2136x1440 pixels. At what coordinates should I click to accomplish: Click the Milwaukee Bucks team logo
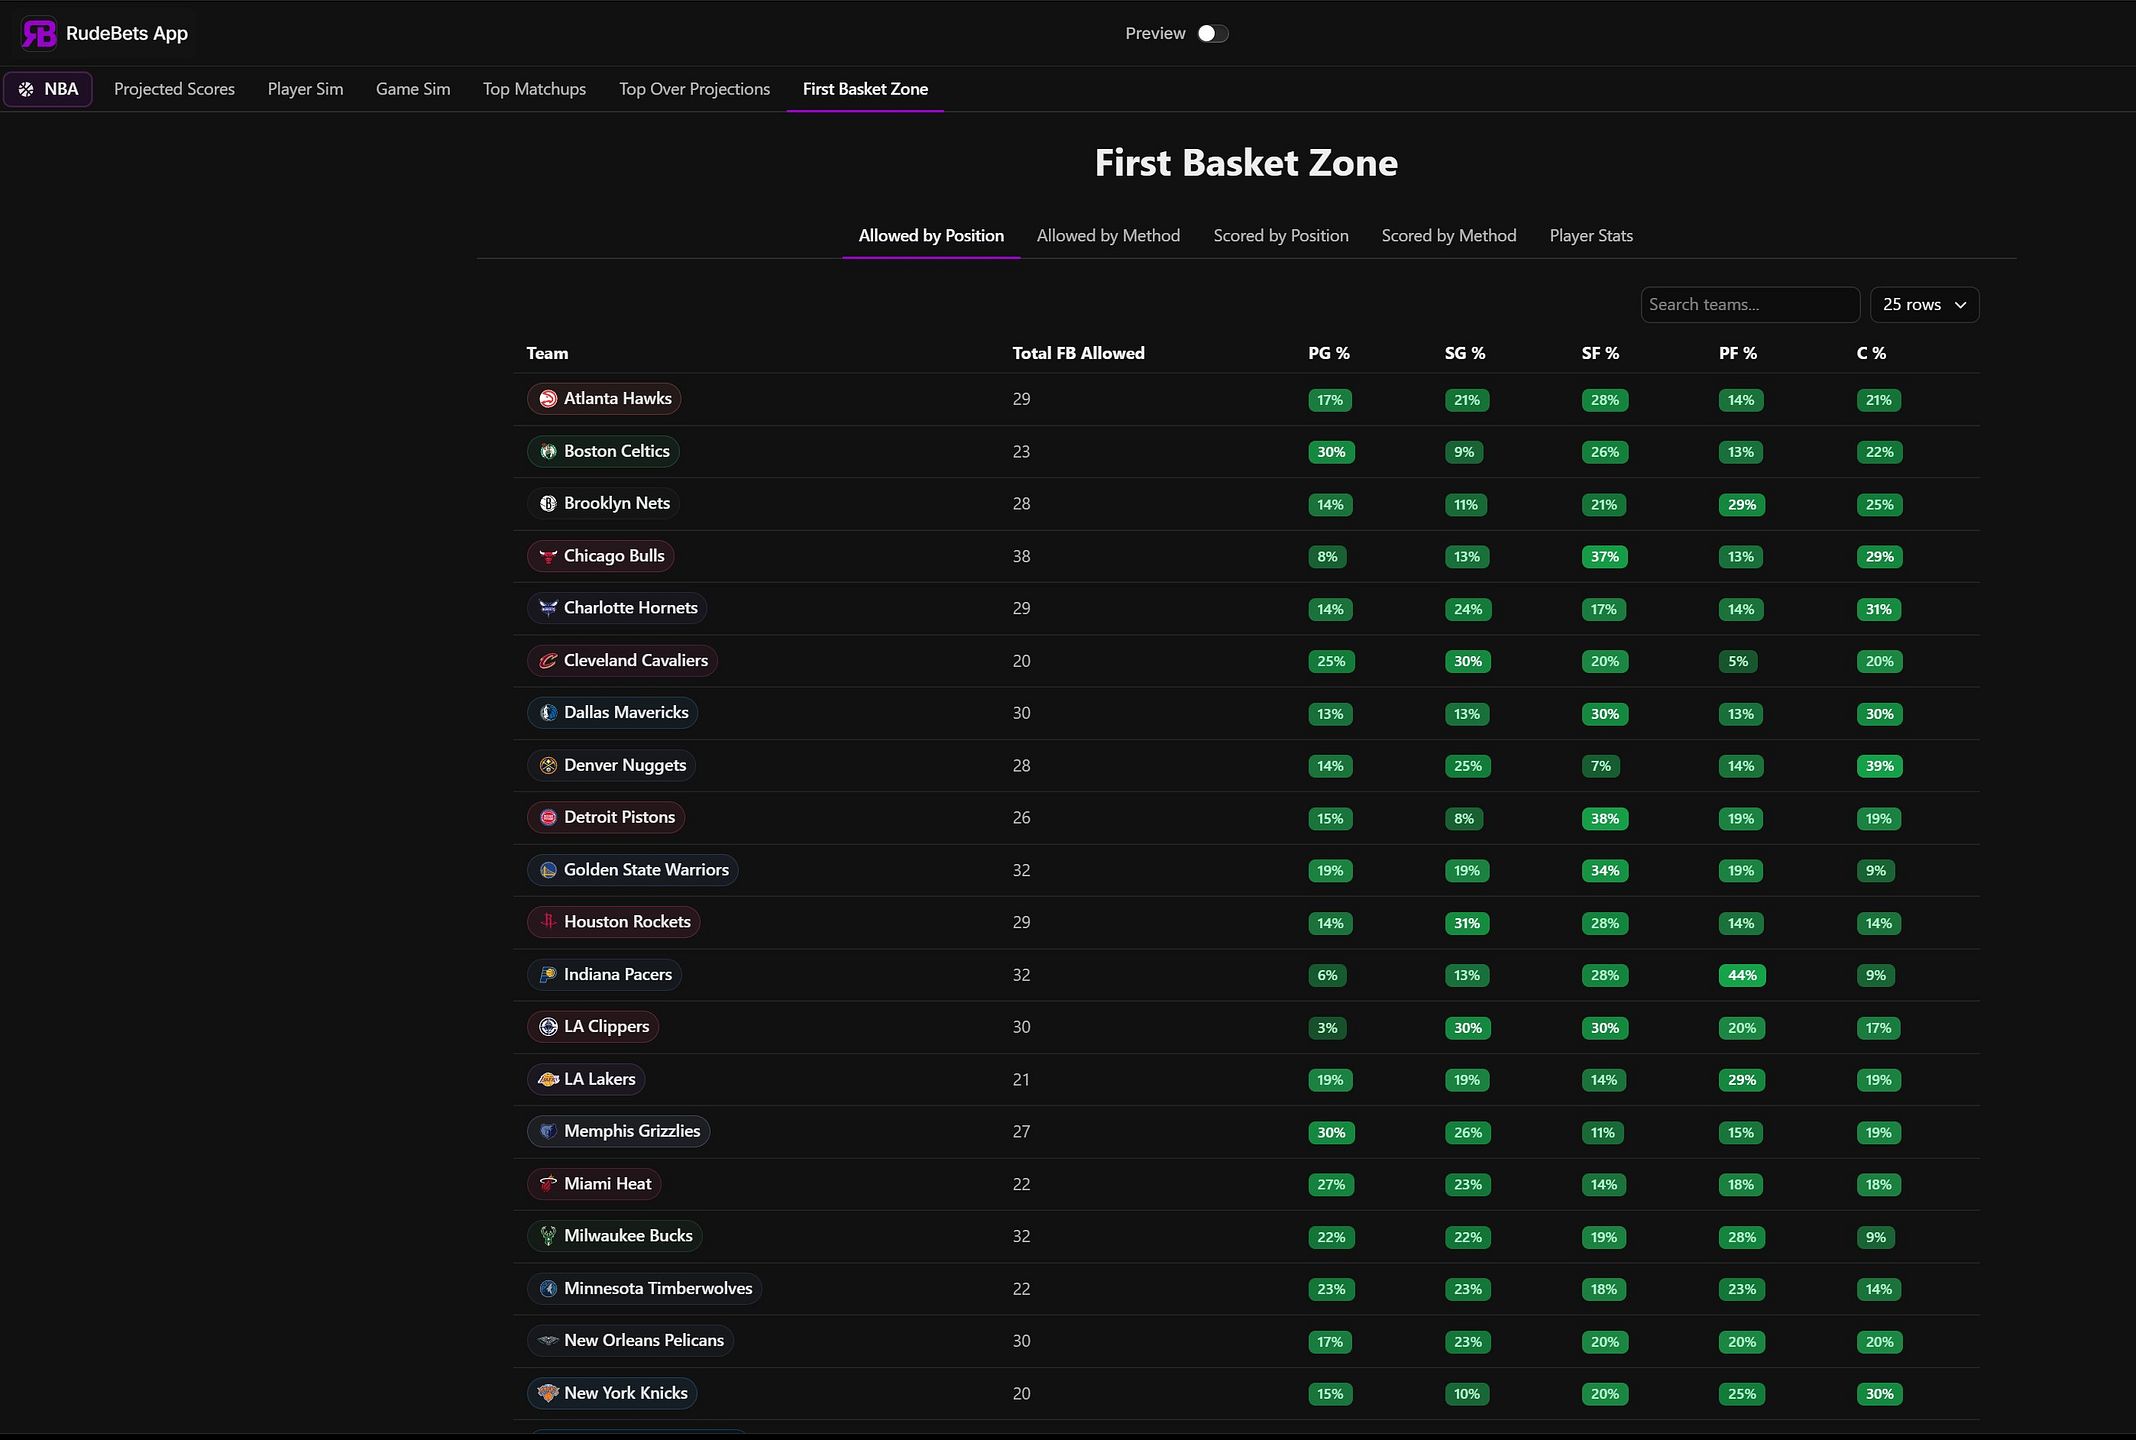(x=548, y=1236)
